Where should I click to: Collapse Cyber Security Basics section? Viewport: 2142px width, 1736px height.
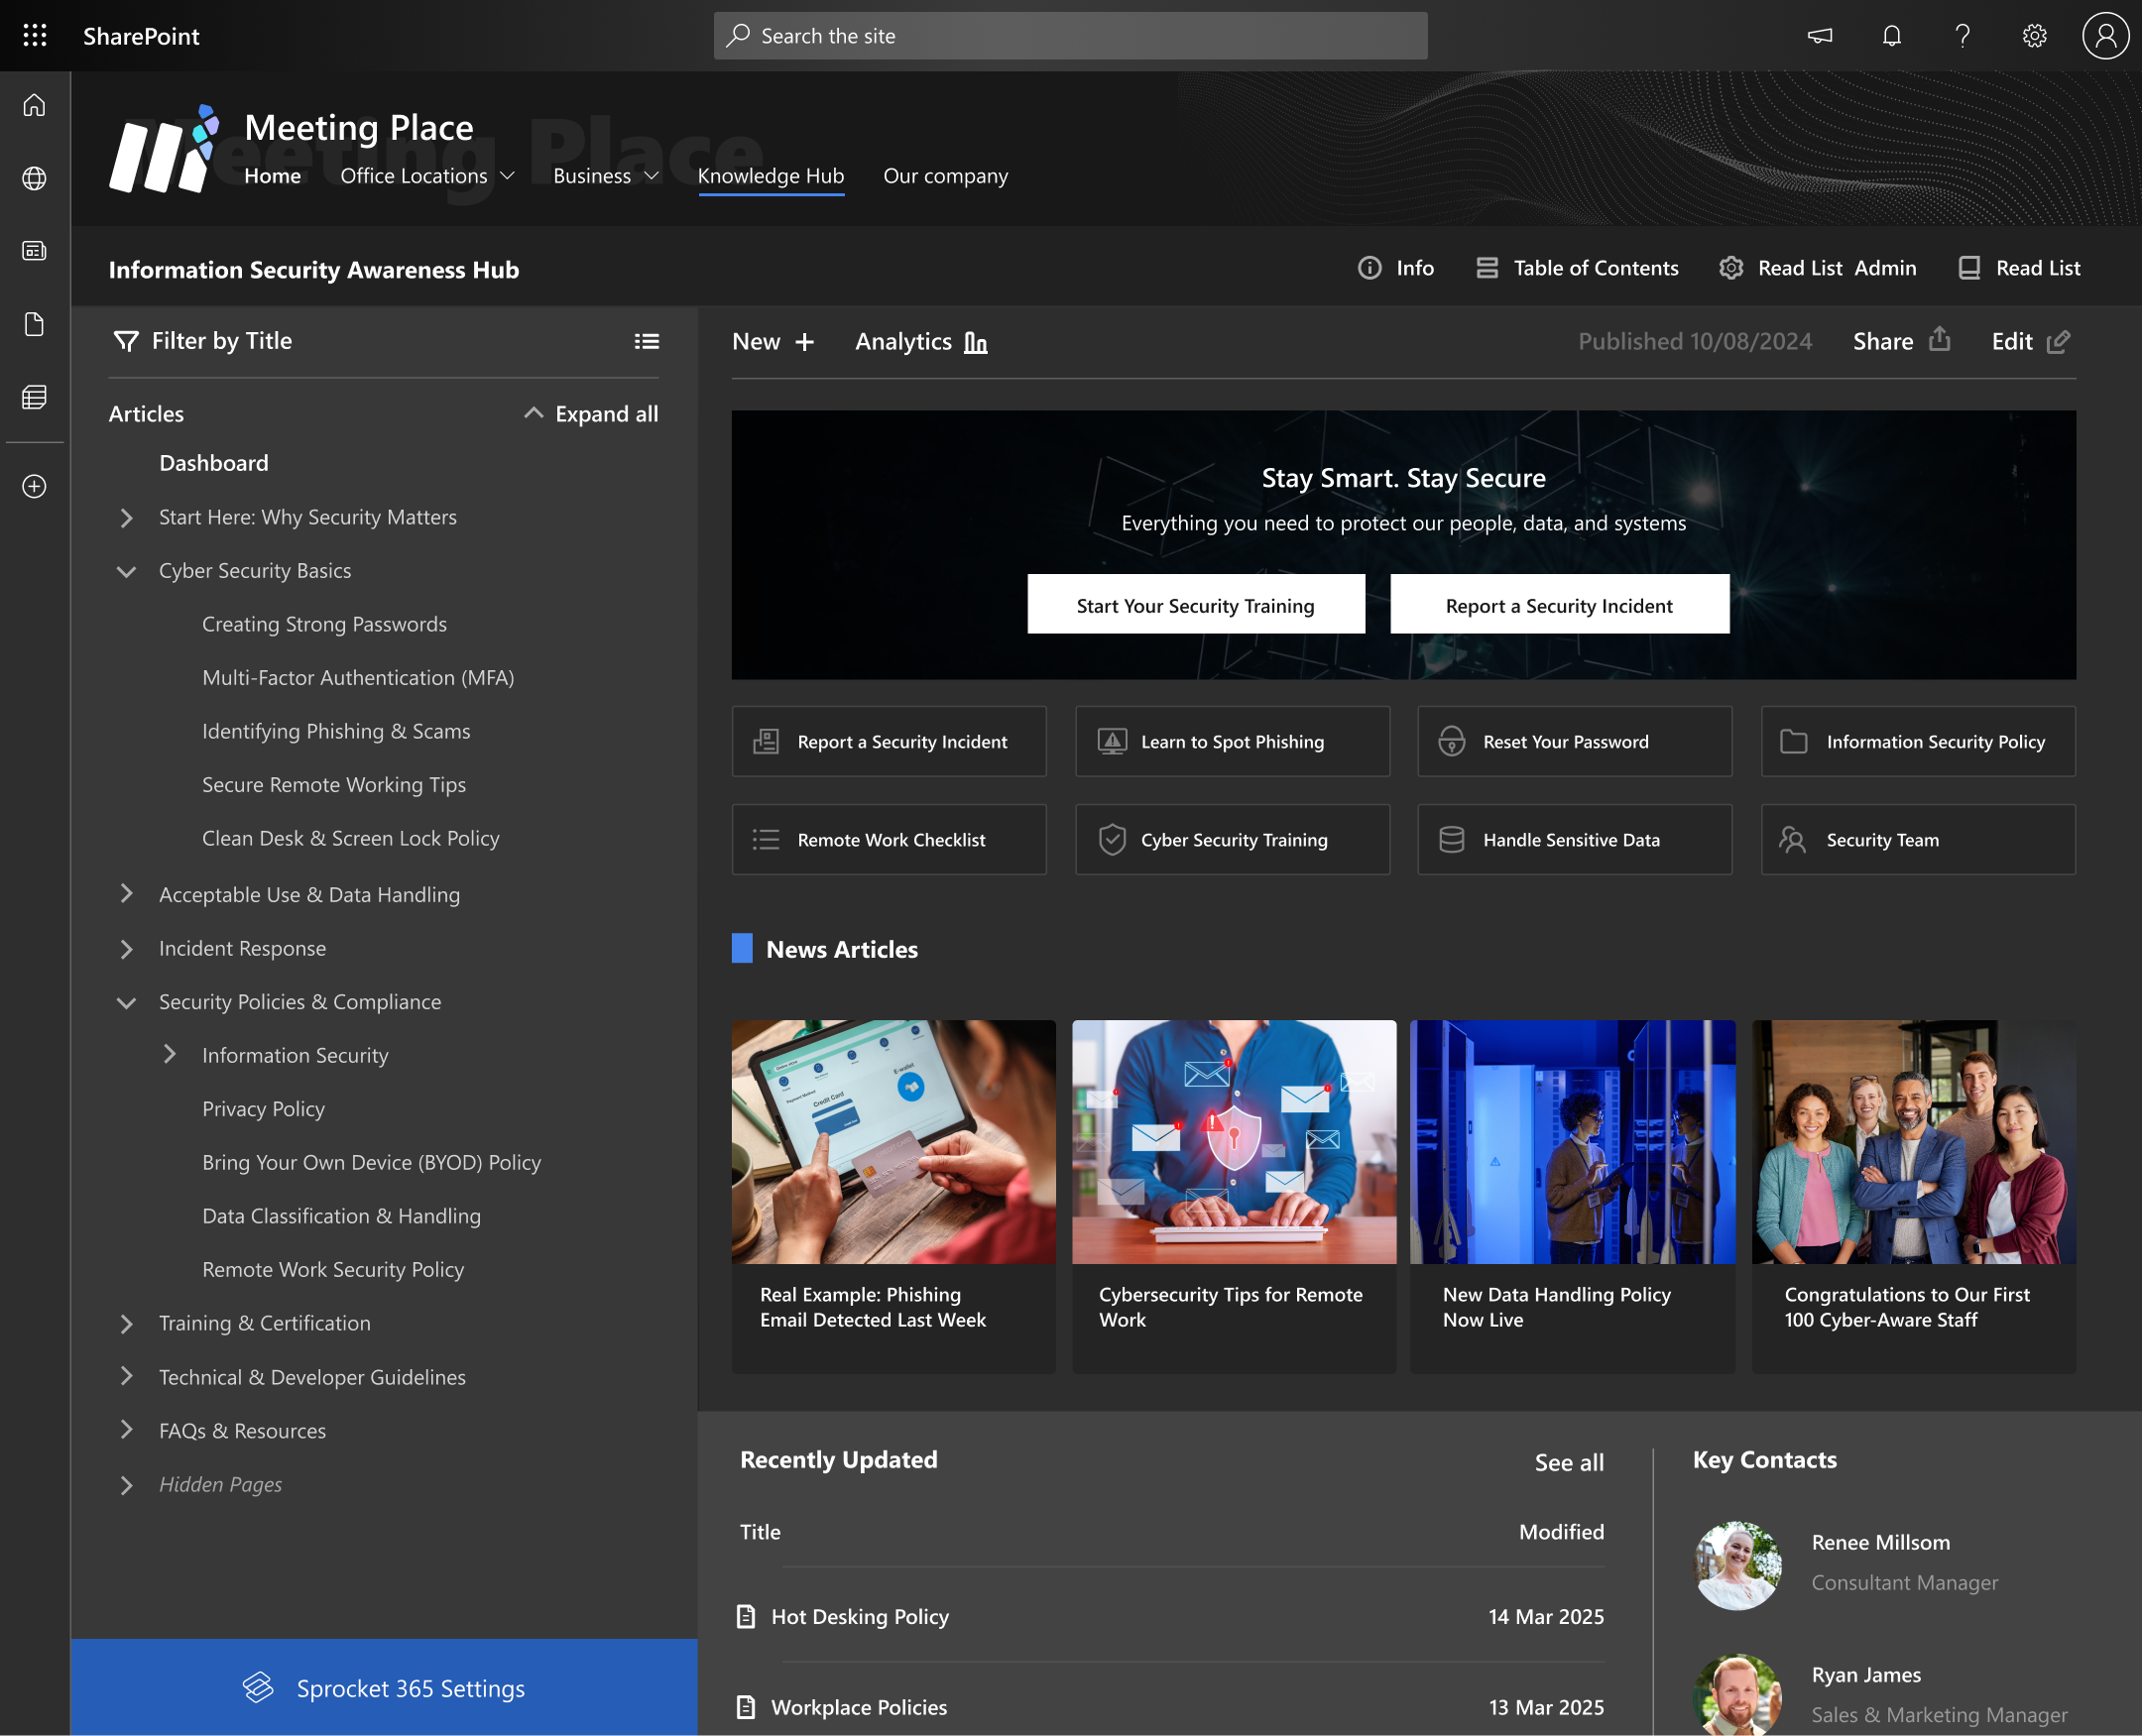click(x=126, y=571)
